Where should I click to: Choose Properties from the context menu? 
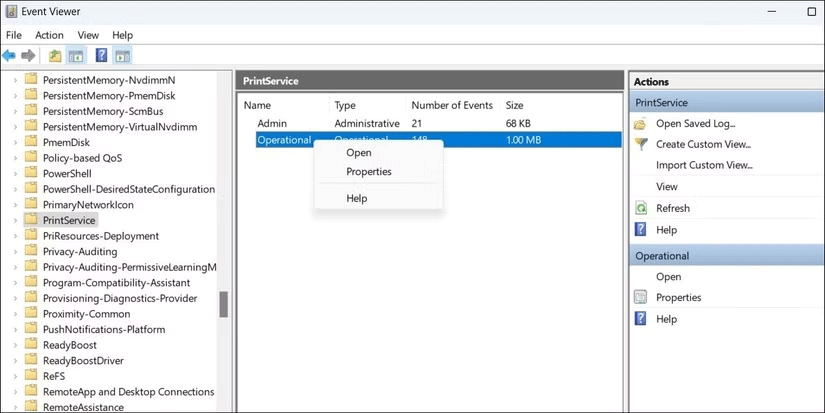point(368,172)
